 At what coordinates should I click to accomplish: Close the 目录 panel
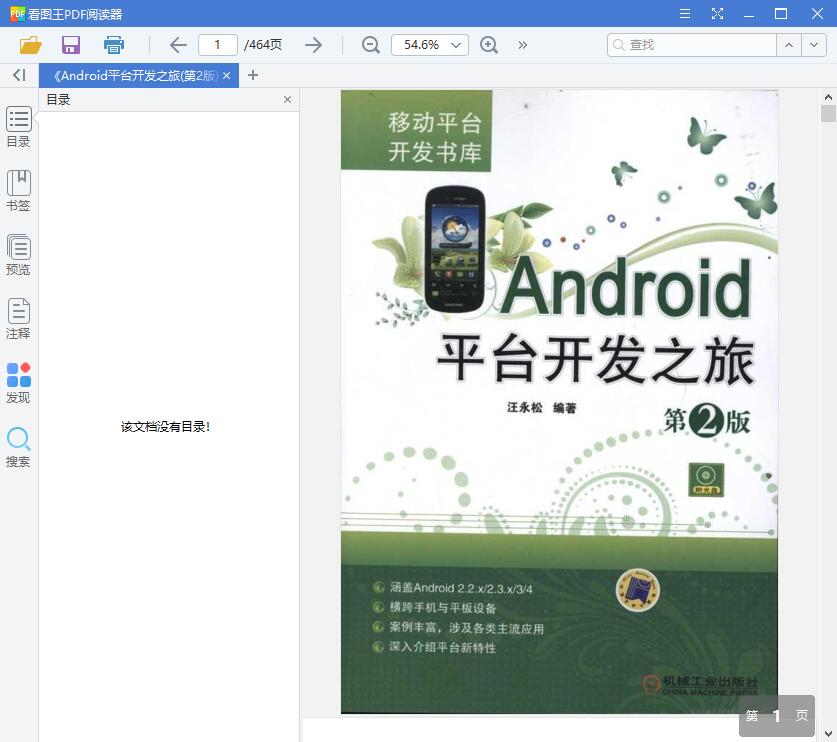[287, 99]
